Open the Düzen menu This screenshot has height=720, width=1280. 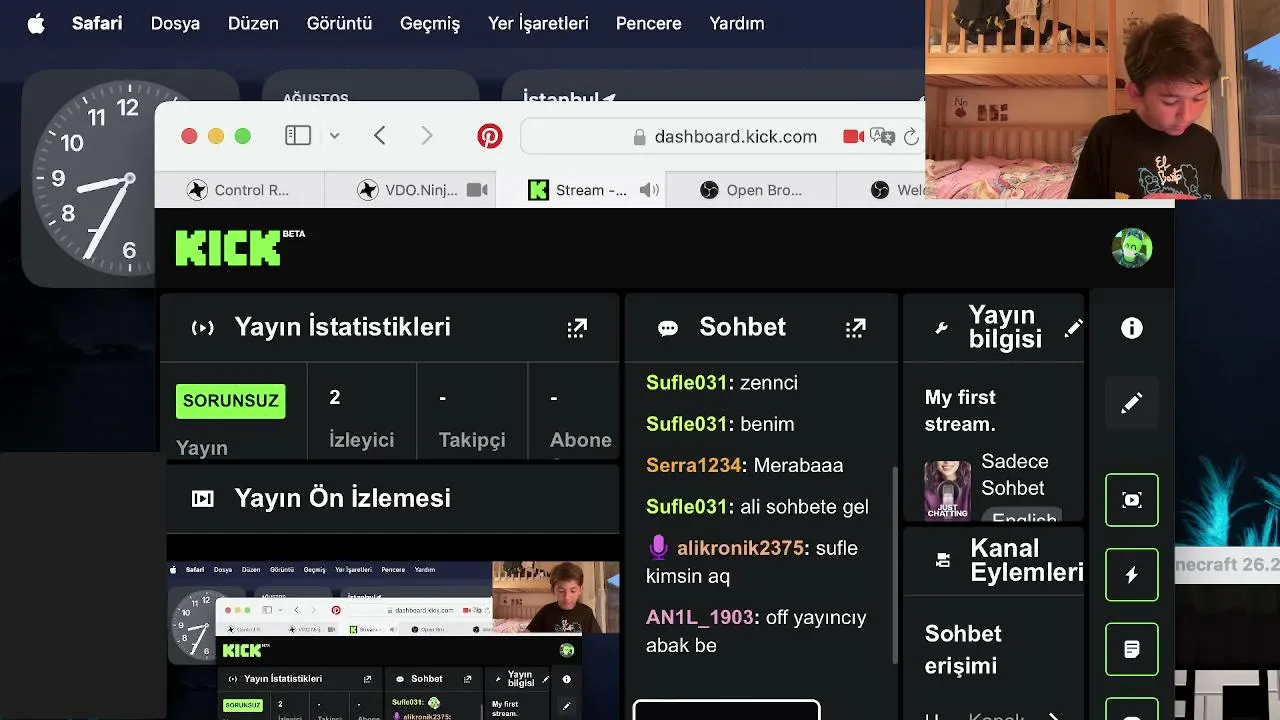pos(253,24)
